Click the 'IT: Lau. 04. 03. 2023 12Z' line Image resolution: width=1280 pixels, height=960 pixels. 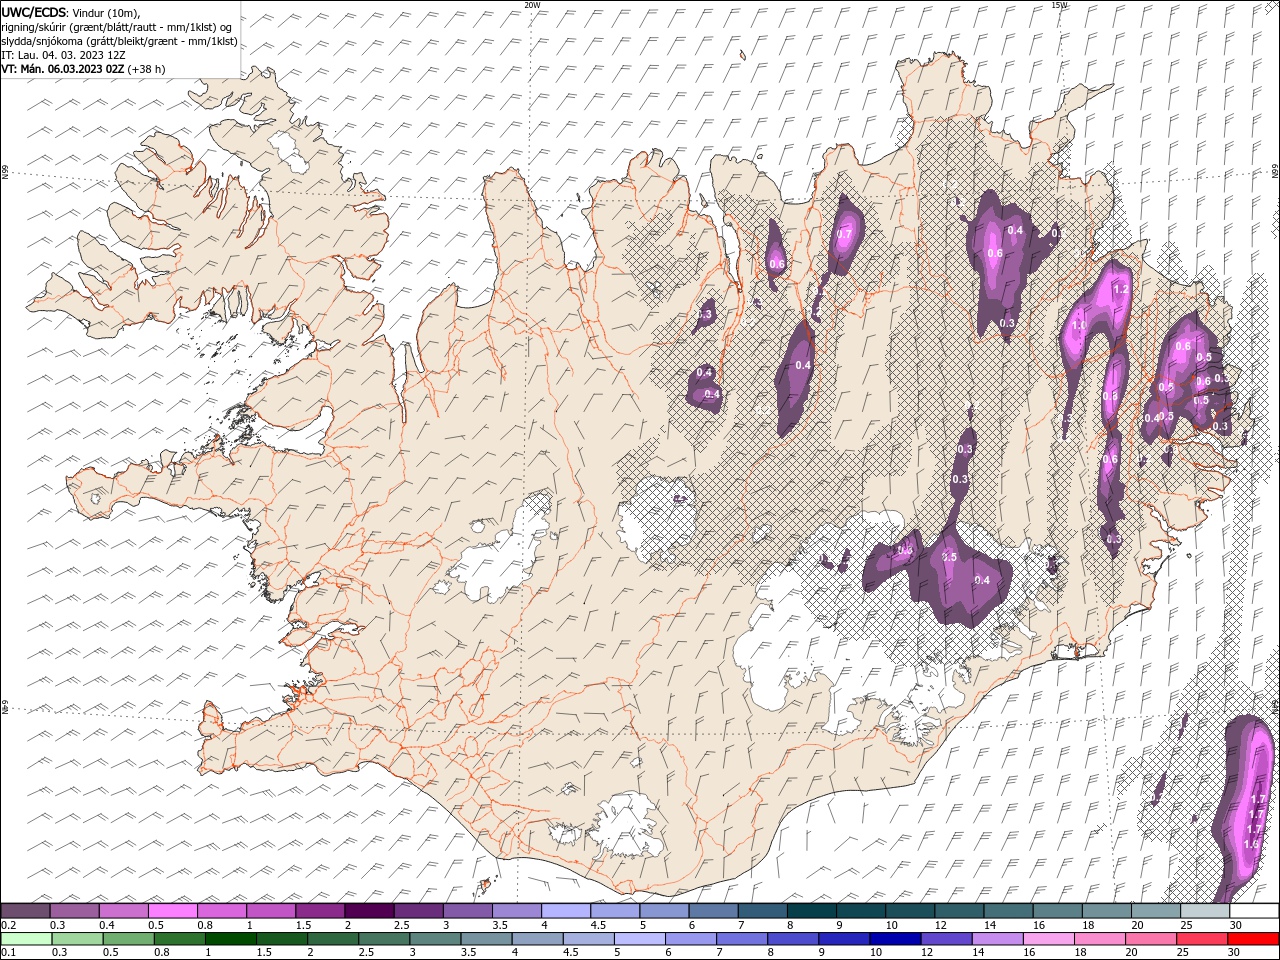[x=62, y=55]
